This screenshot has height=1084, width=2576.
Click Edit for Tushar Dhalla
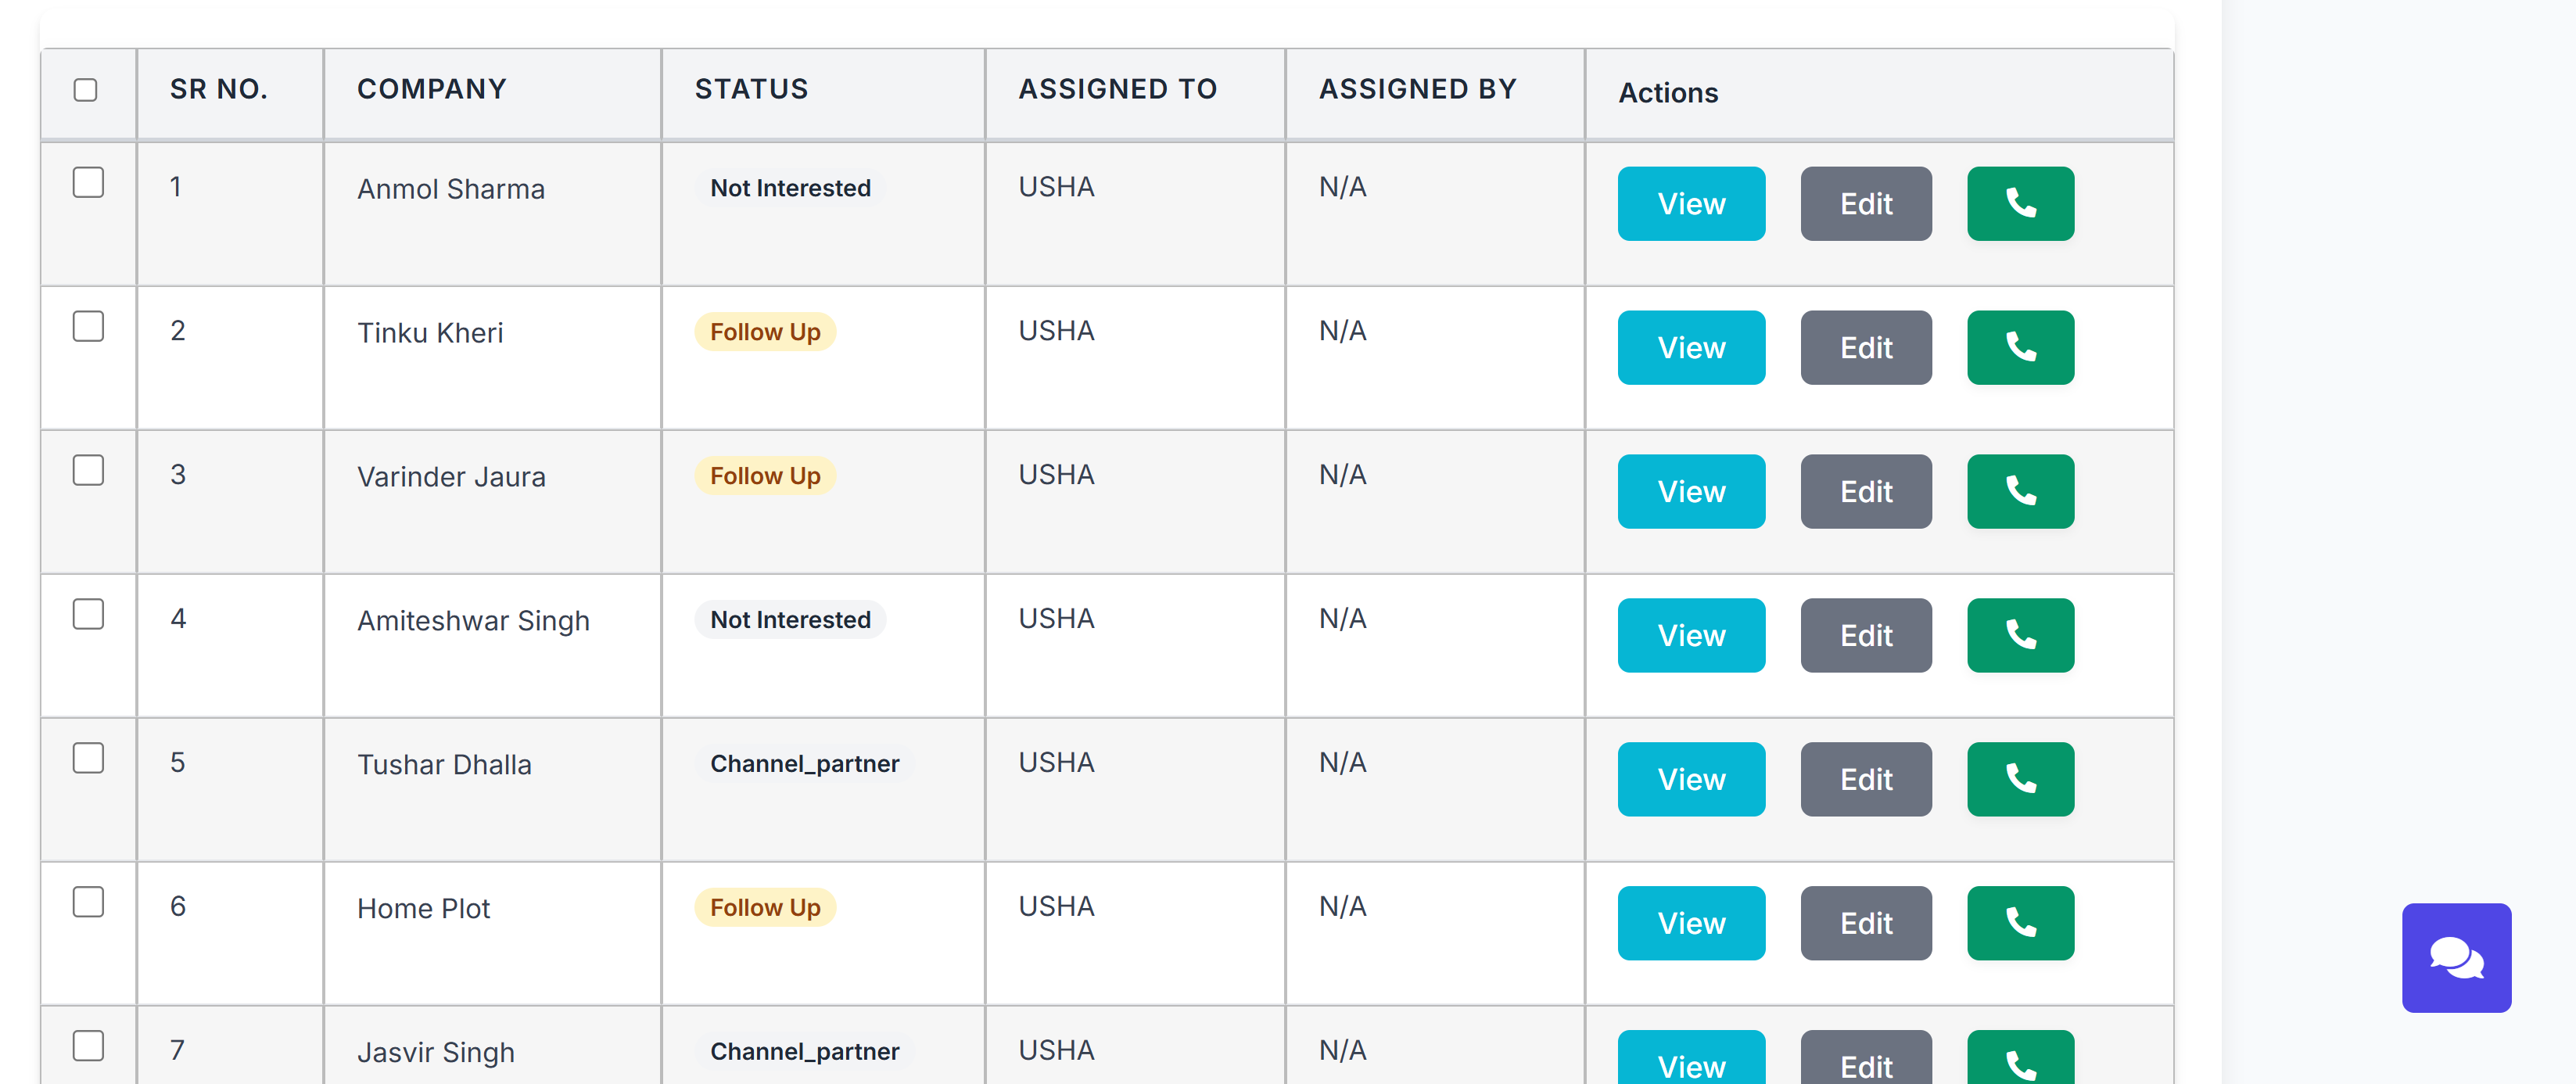[x=1866, y=779]
